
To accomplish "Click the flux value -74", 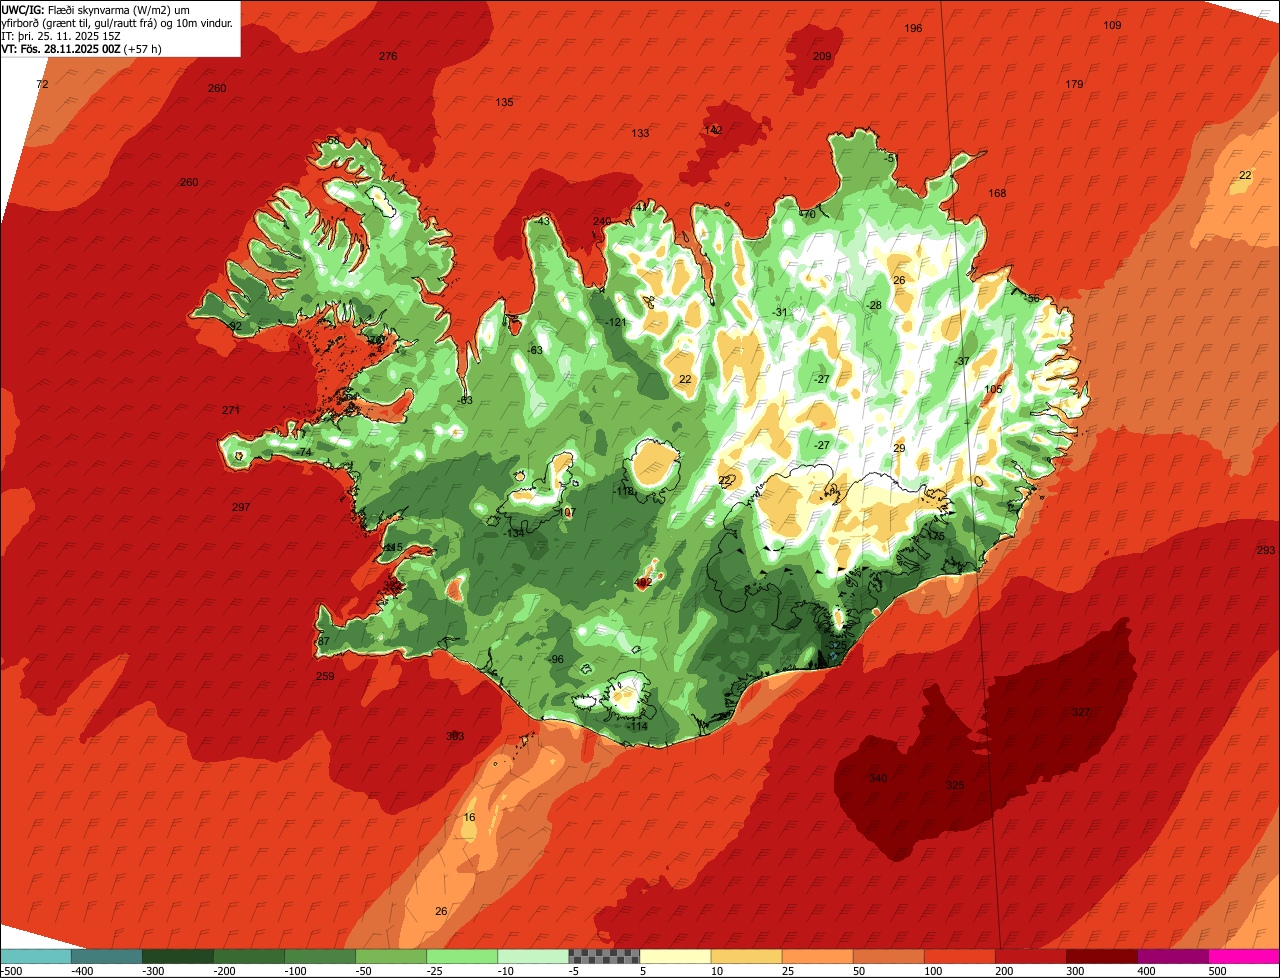I will [305, 452].
